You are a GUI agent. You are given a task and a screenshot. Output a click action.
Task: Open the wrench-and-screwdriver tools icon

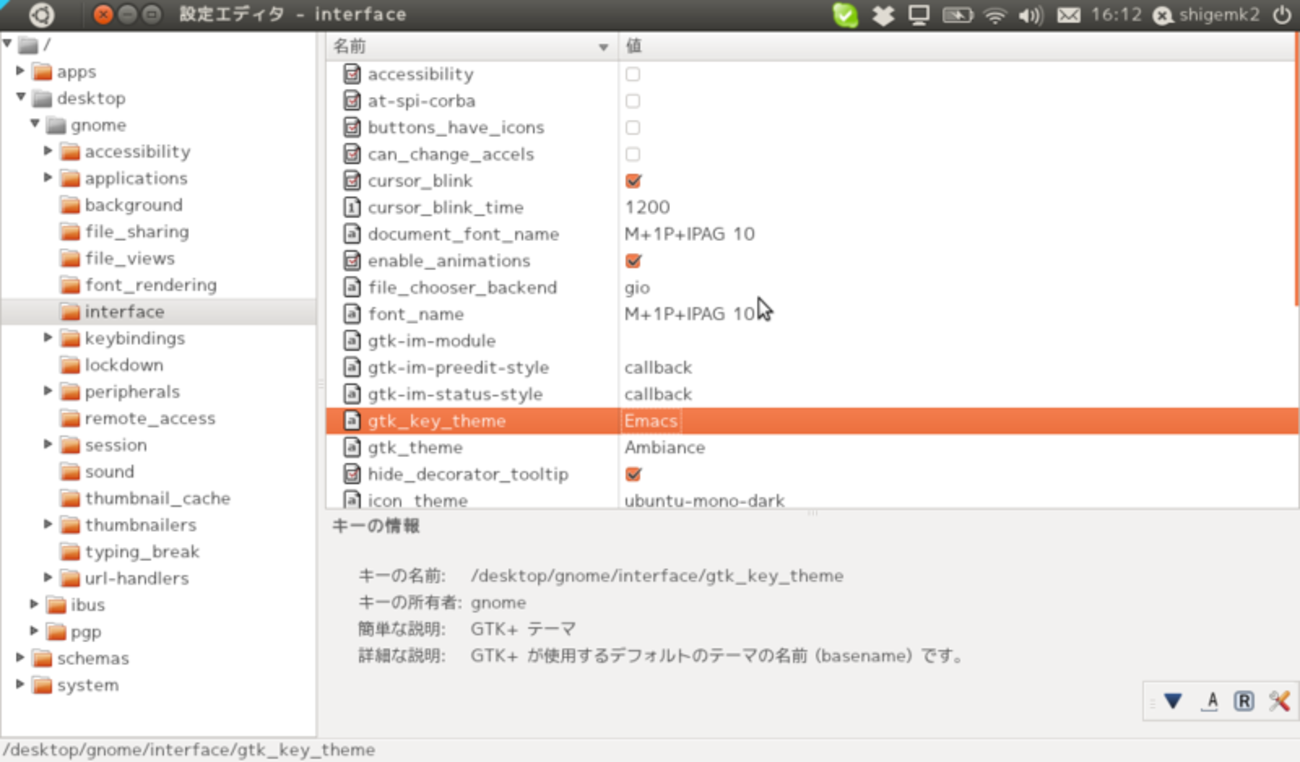(1279, 701)
